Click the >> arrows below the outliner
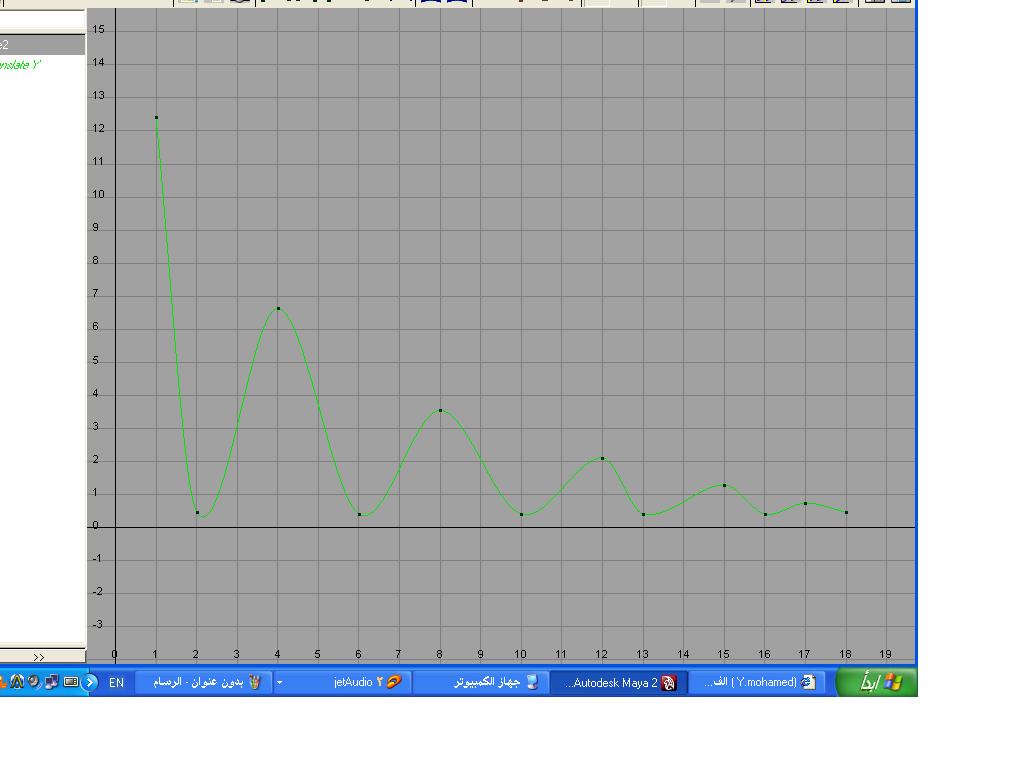The width and height of the screenshot is (1024, 768). click(x=39, y=657)
